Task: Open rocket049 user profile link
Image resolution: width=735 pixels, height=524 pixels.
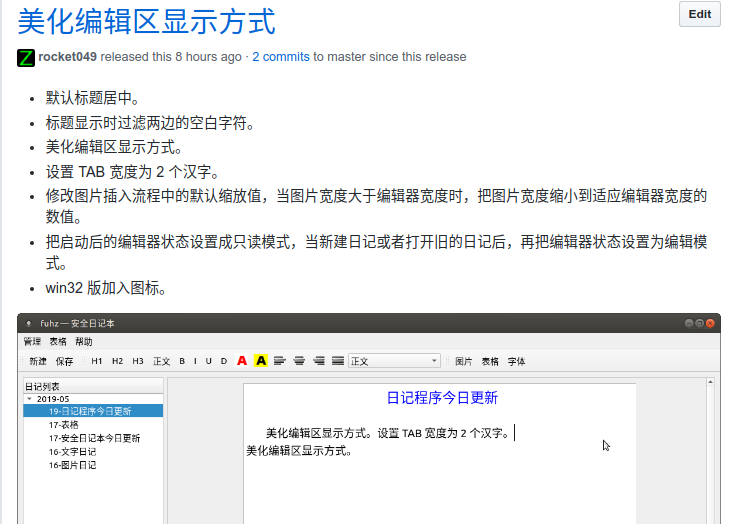Action: click(x=68, y=57)
